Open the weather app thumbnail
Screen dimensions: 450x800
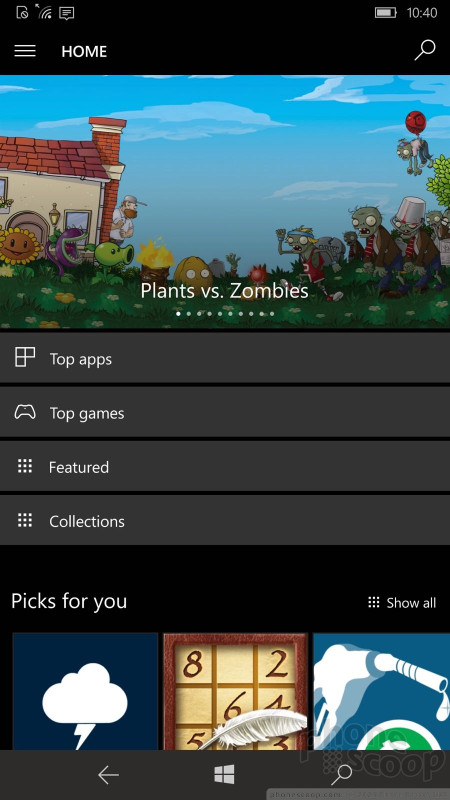point(85,691)
